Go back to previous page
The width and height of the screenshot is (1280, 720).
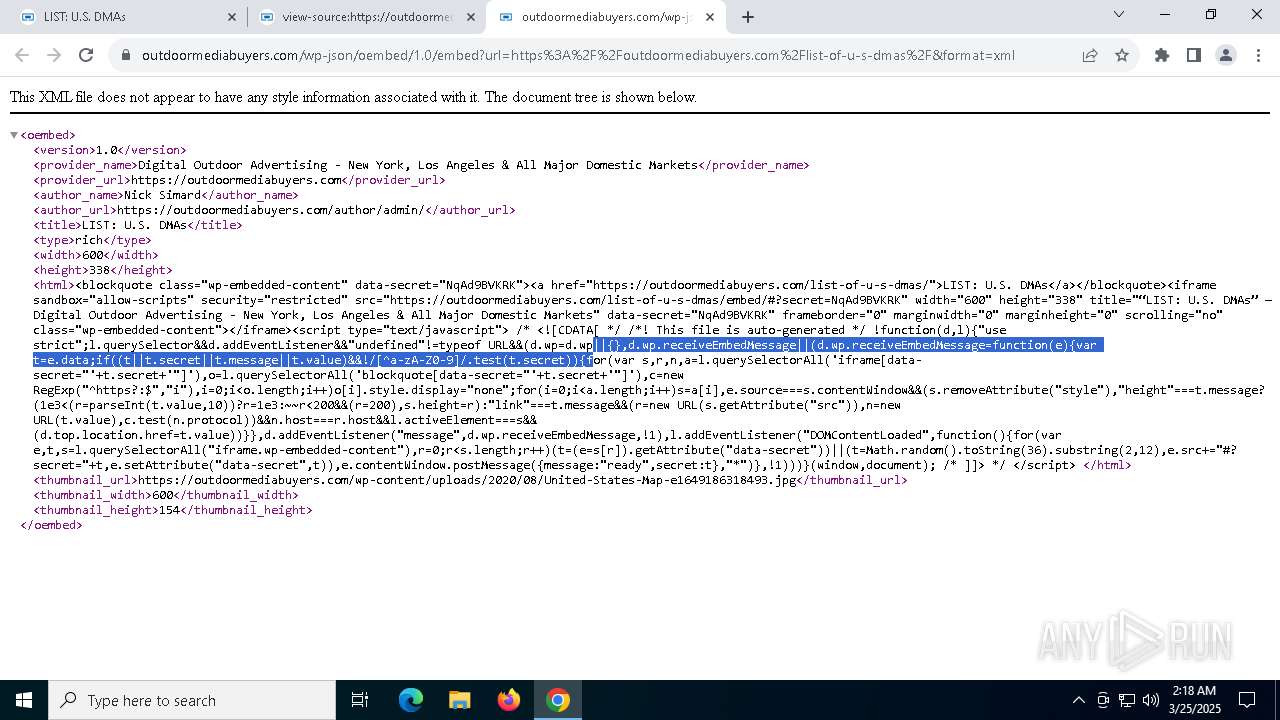pyautogui.click(x=22, y=55)
